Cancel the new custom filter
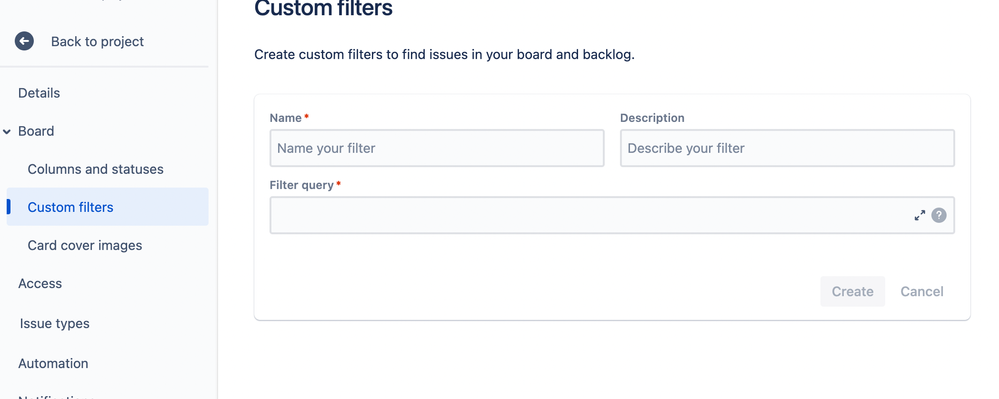999x399 pixels. click(921, 291)
